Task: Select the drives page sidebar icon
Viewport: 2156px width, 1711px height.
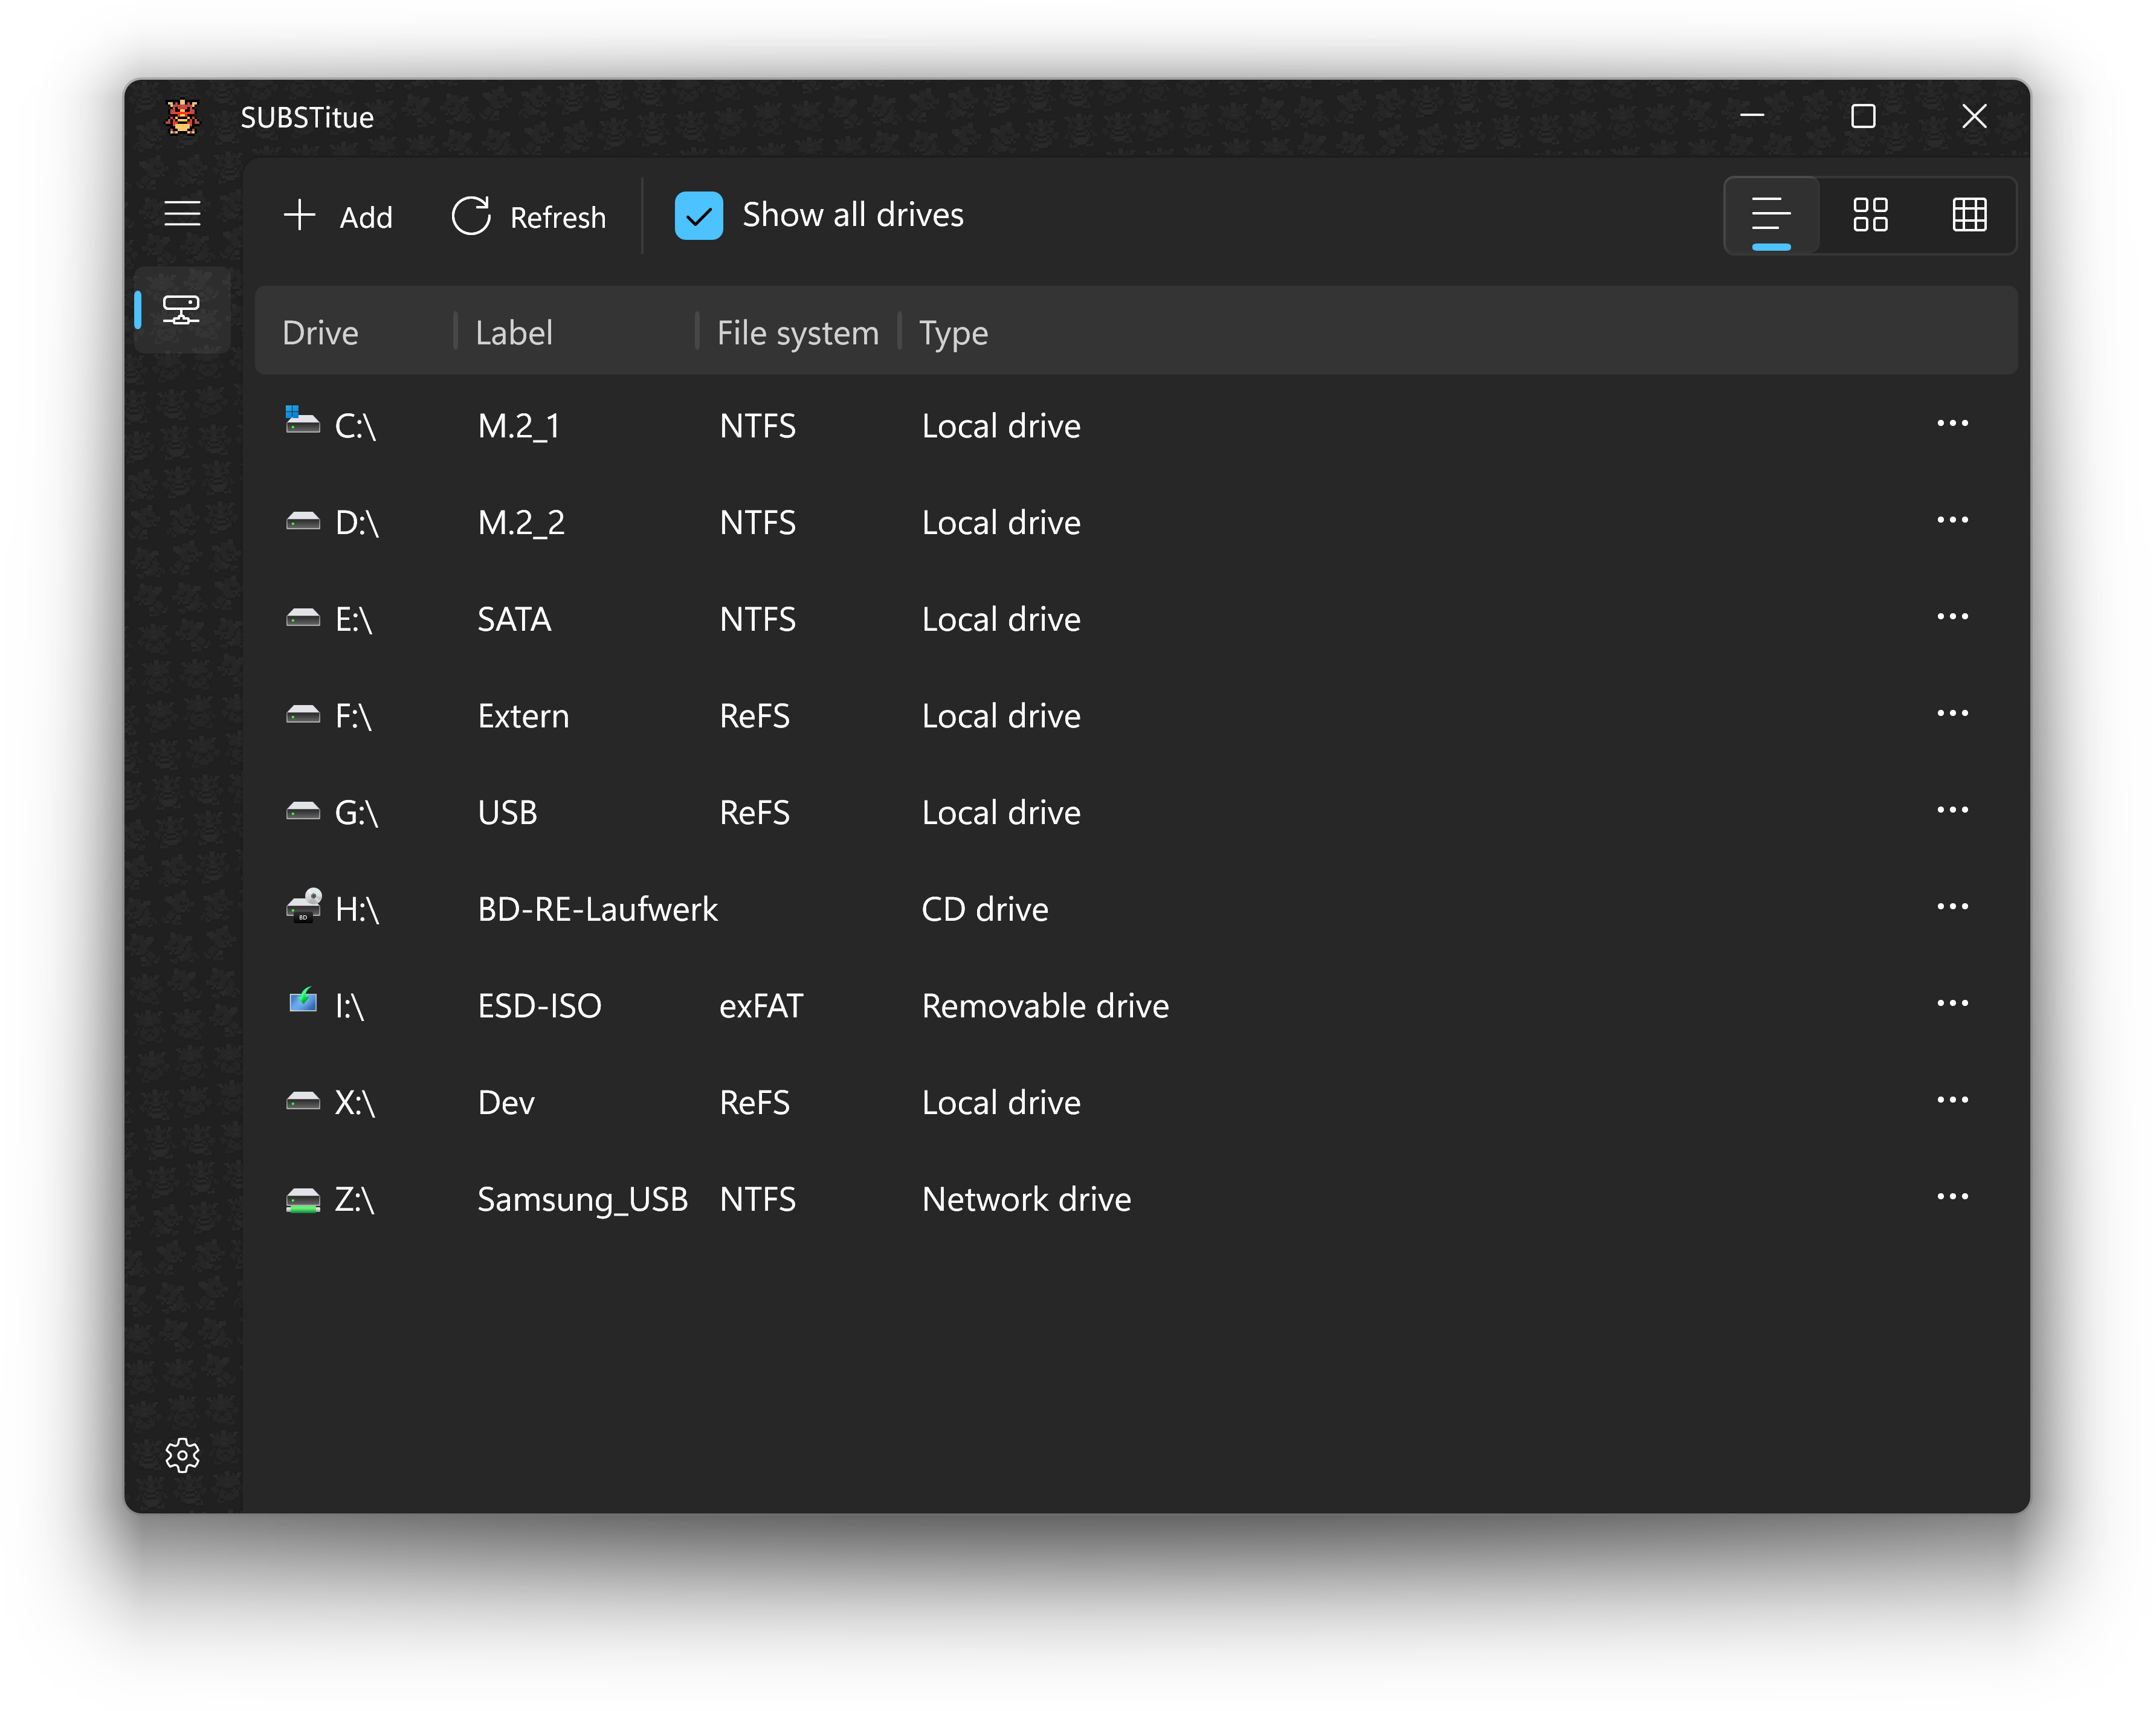Action: click(182, 310)
